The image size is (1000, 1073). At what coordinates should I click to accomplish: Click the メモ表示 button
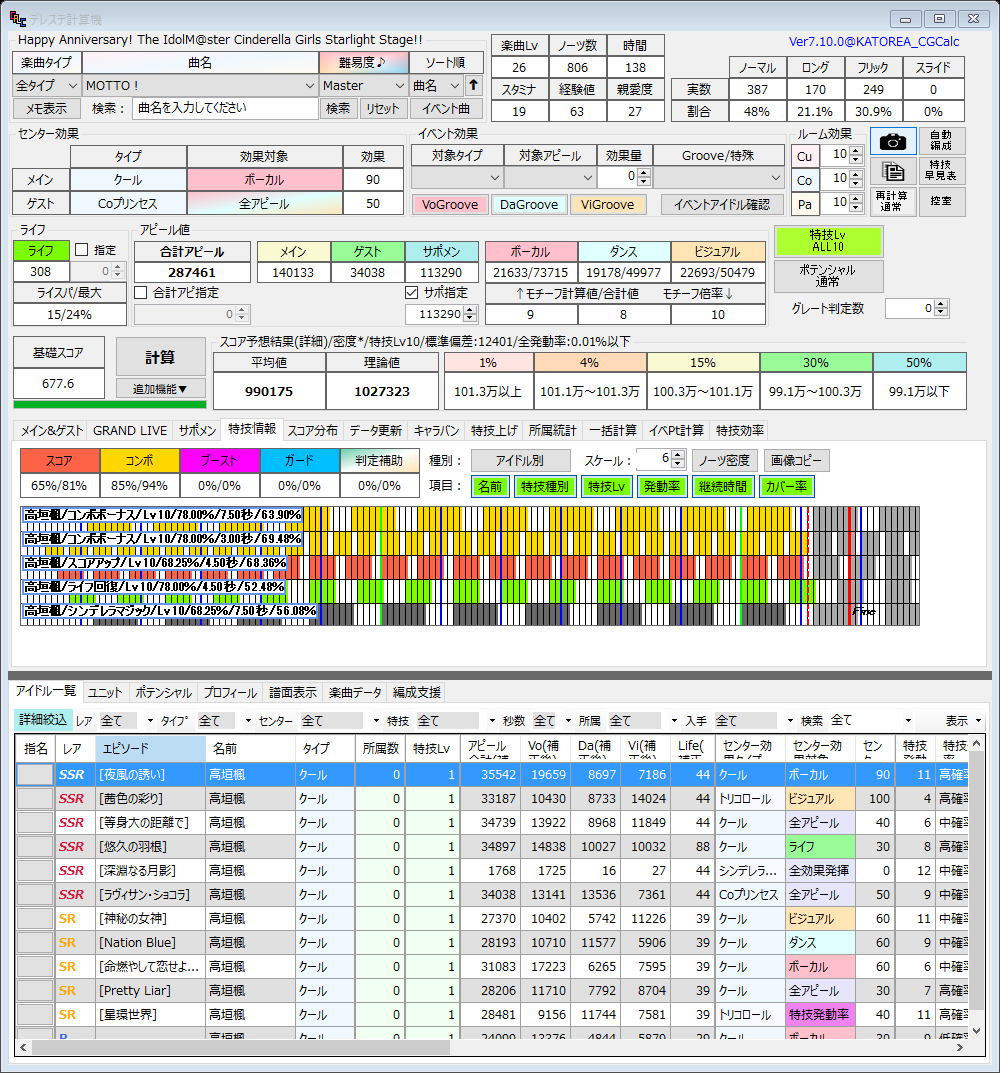tap(47, 108)
